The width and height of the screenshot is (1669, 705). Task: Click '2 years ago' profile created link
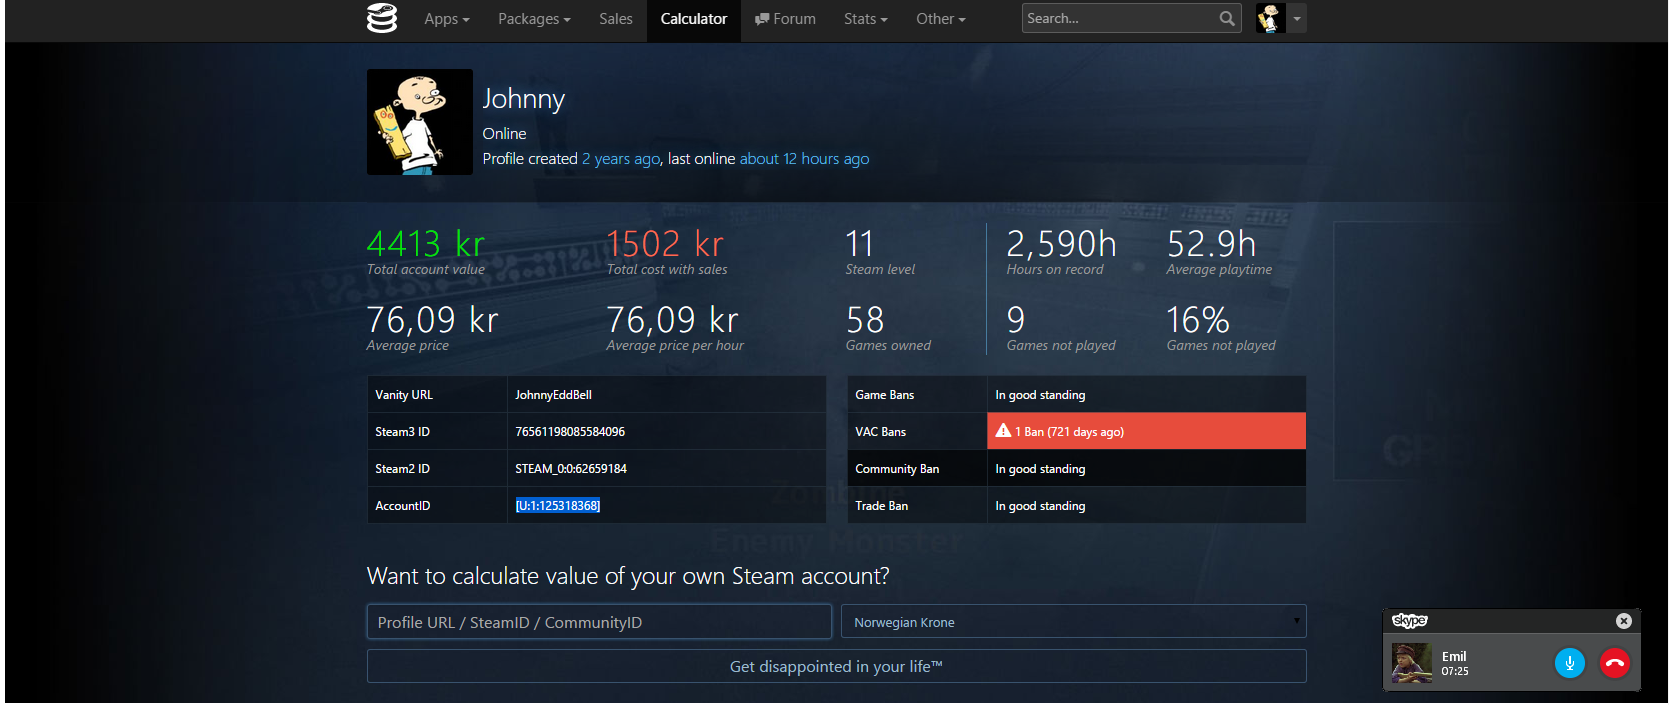[x=621, y=159]
